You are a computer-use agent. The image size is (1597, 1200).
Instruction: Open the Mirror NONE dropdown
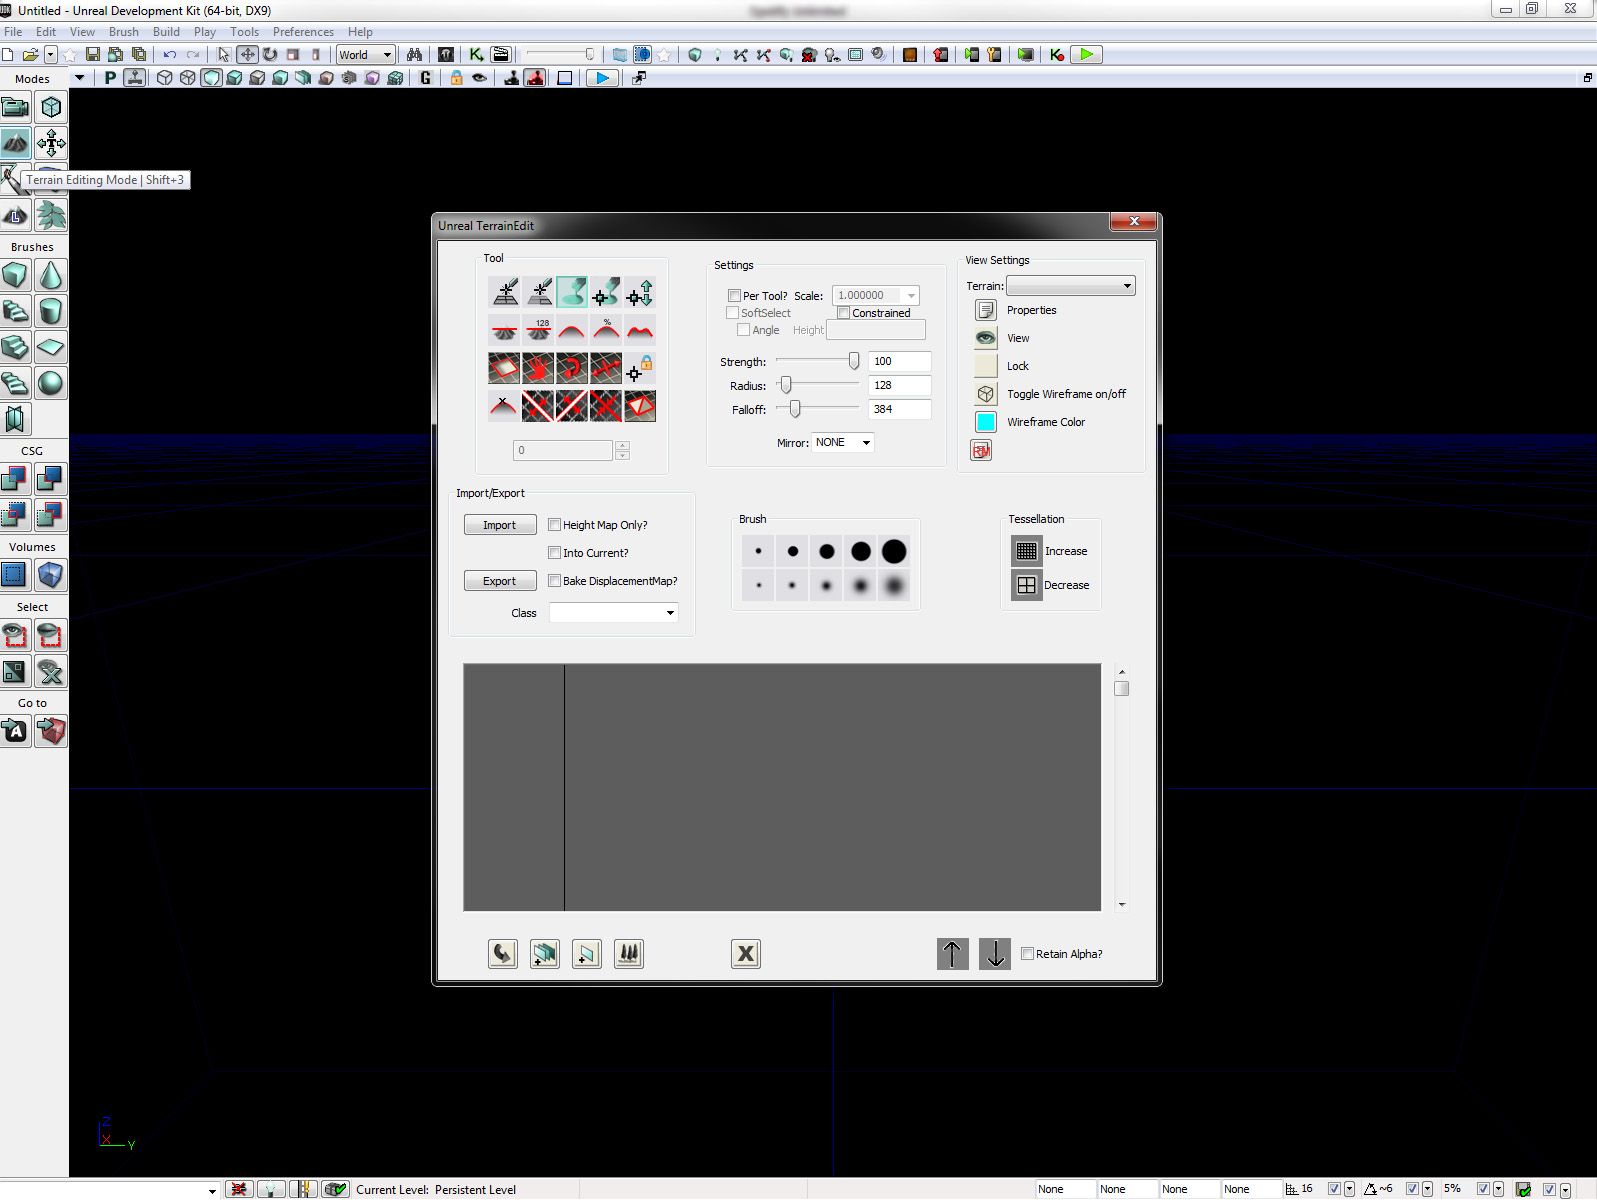[843, 443]
